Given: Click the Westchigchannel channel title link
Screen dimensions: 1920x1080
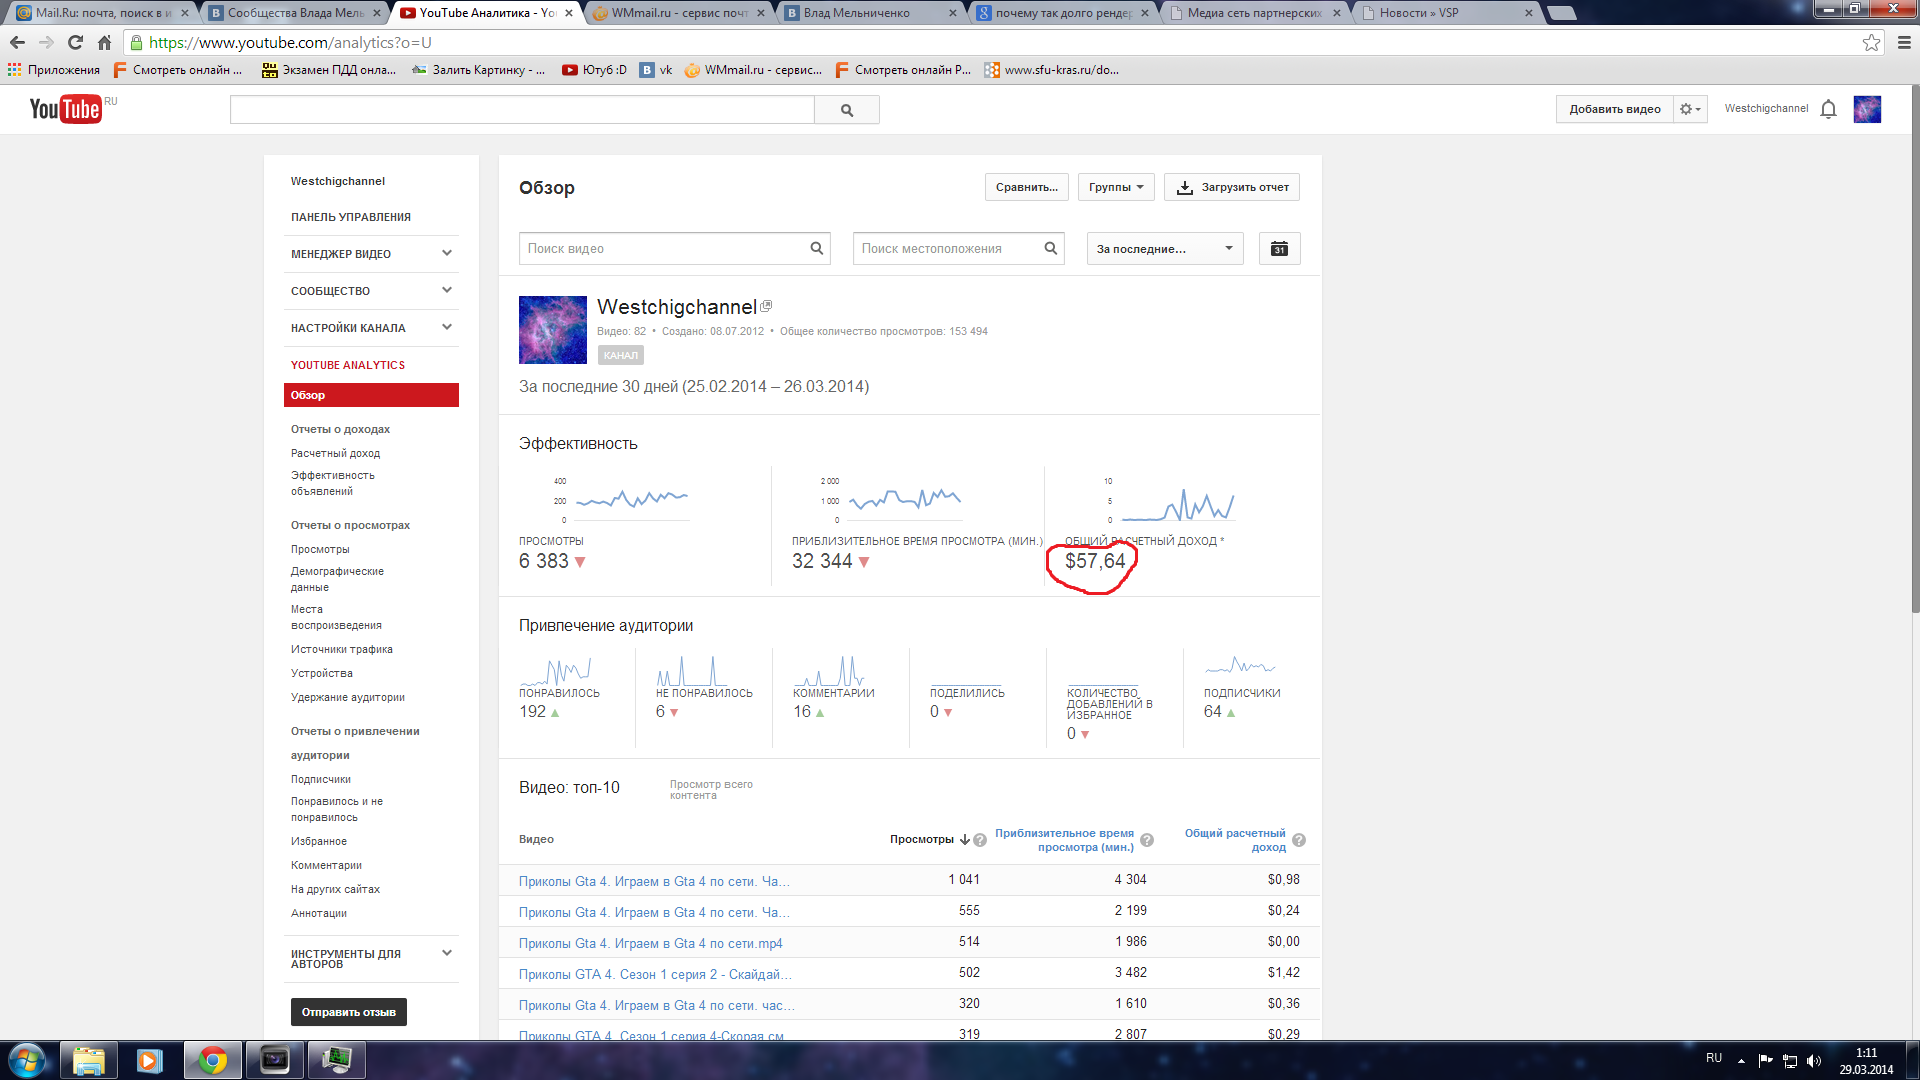Looking at the screenshot, I should click(x=677, y=307).
